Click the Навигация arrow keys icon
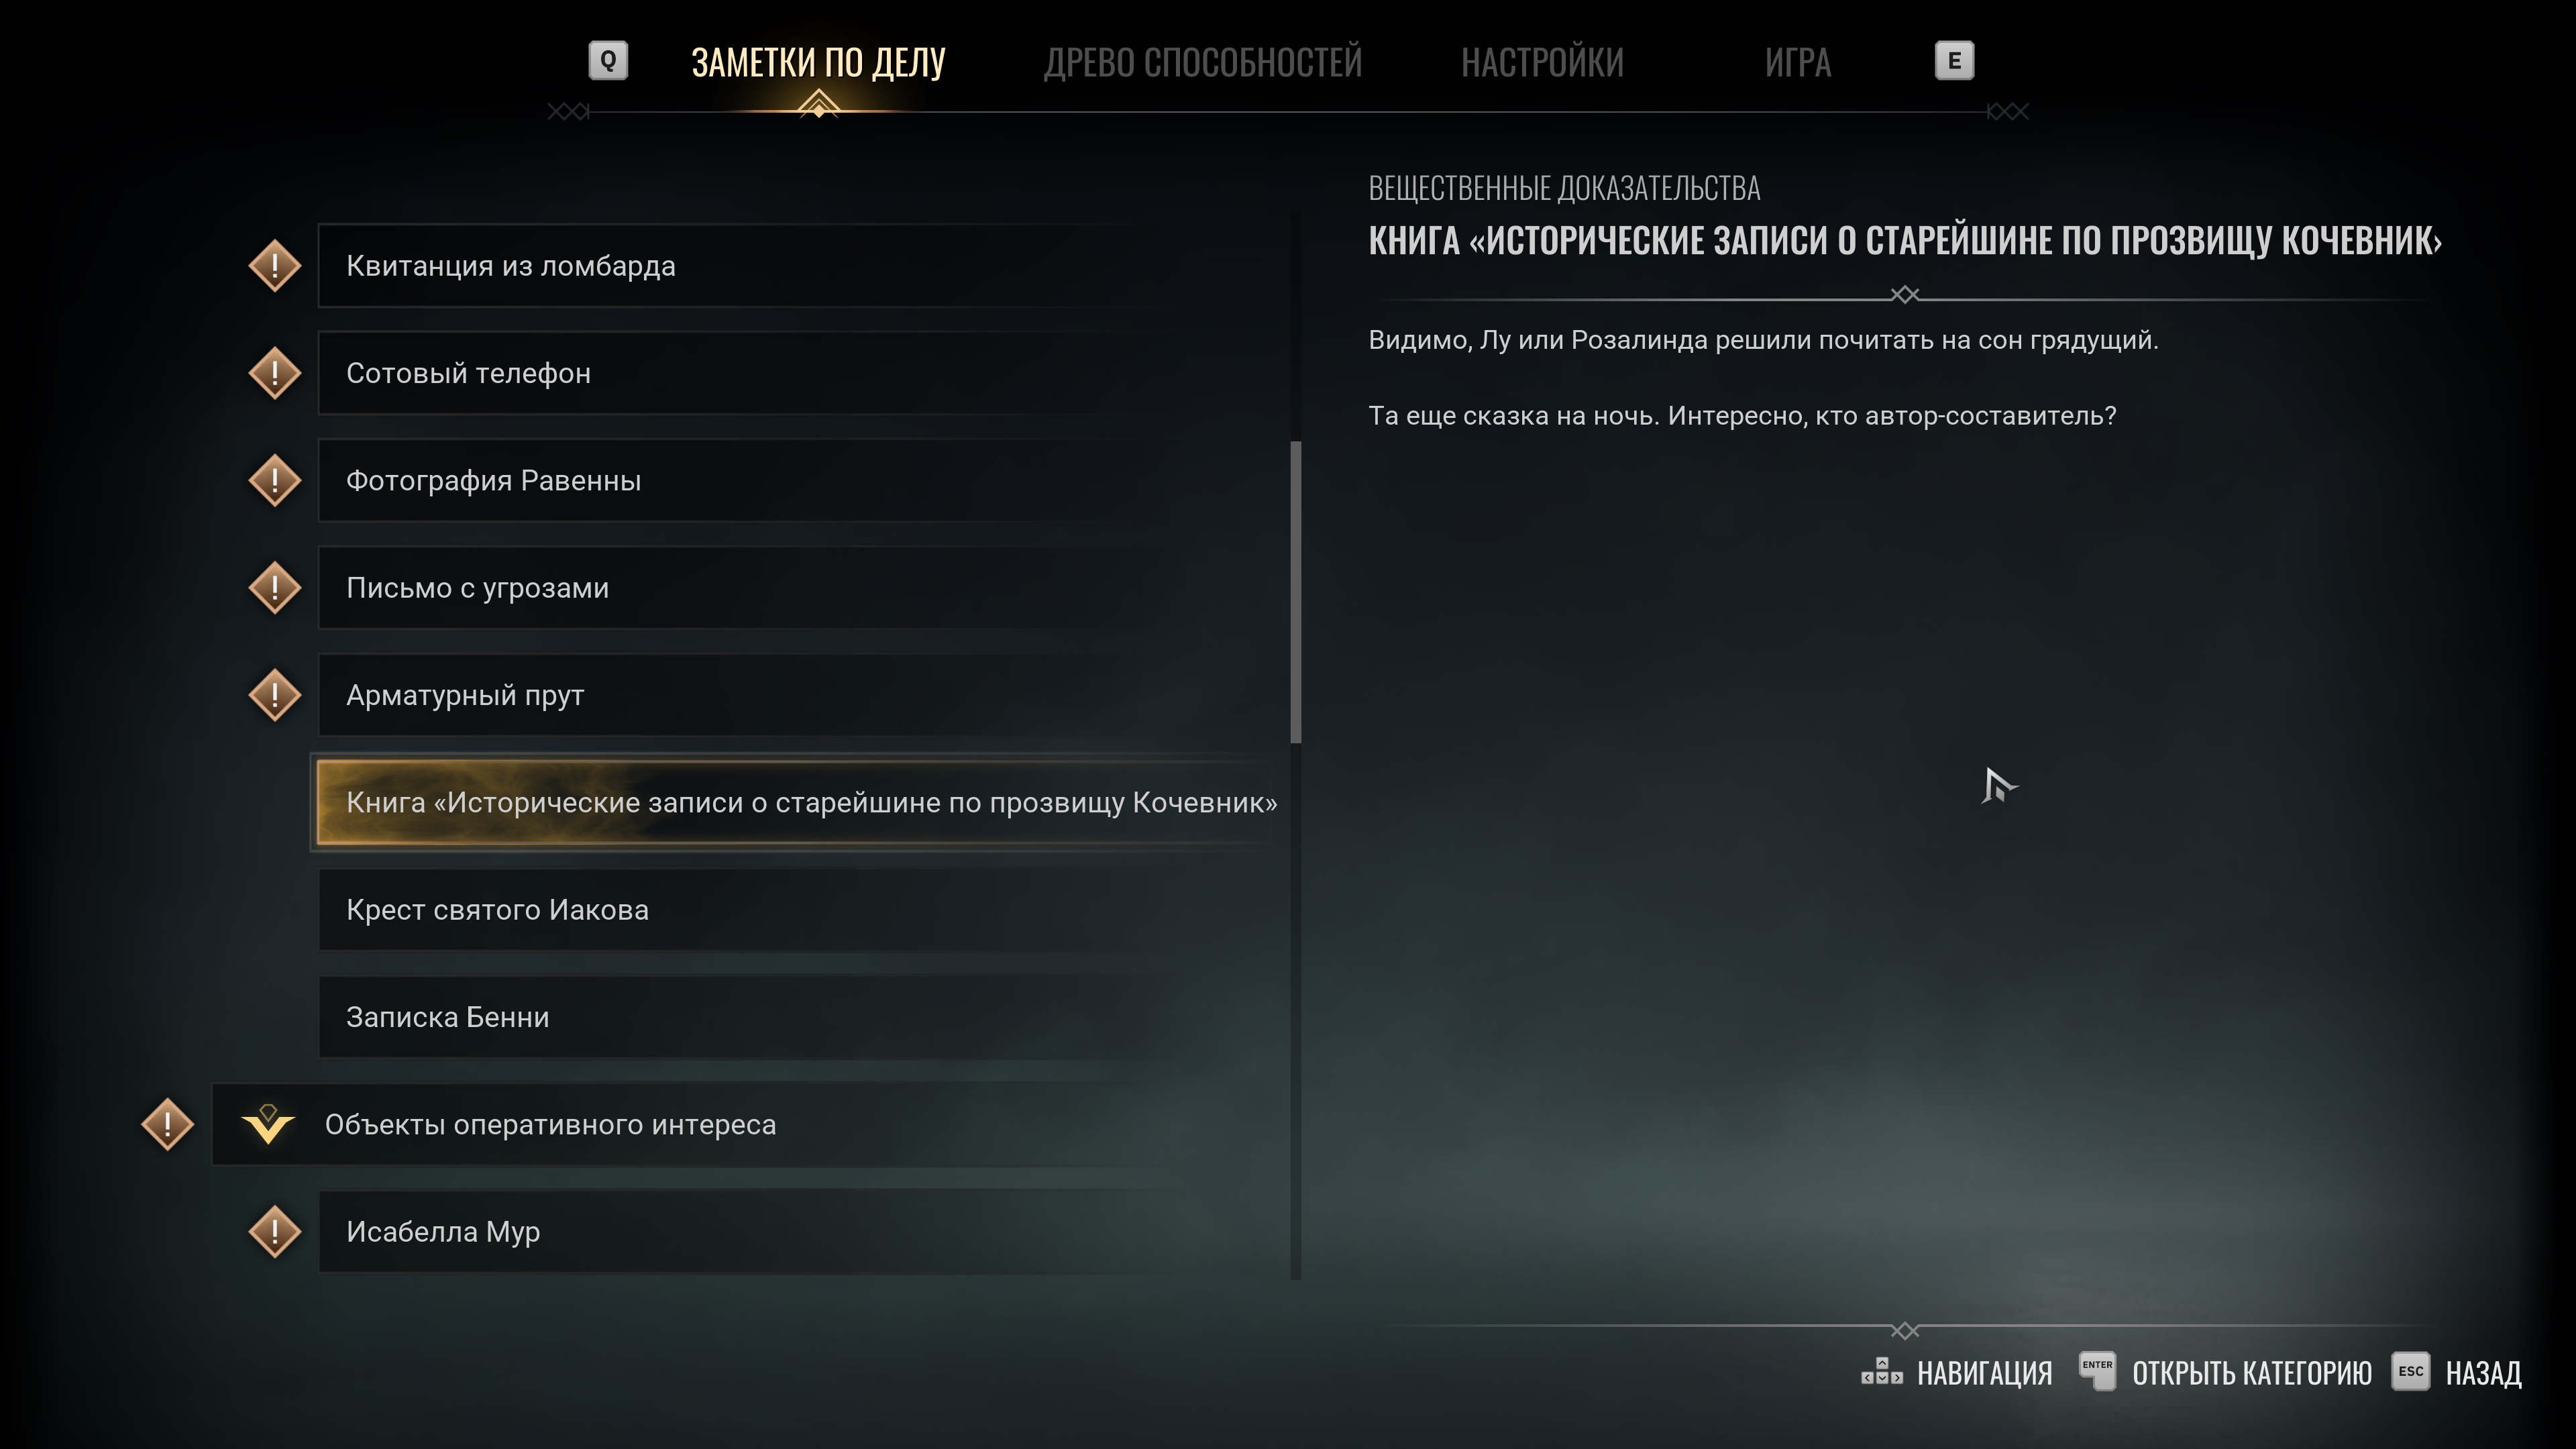 click(1881, 1371)
